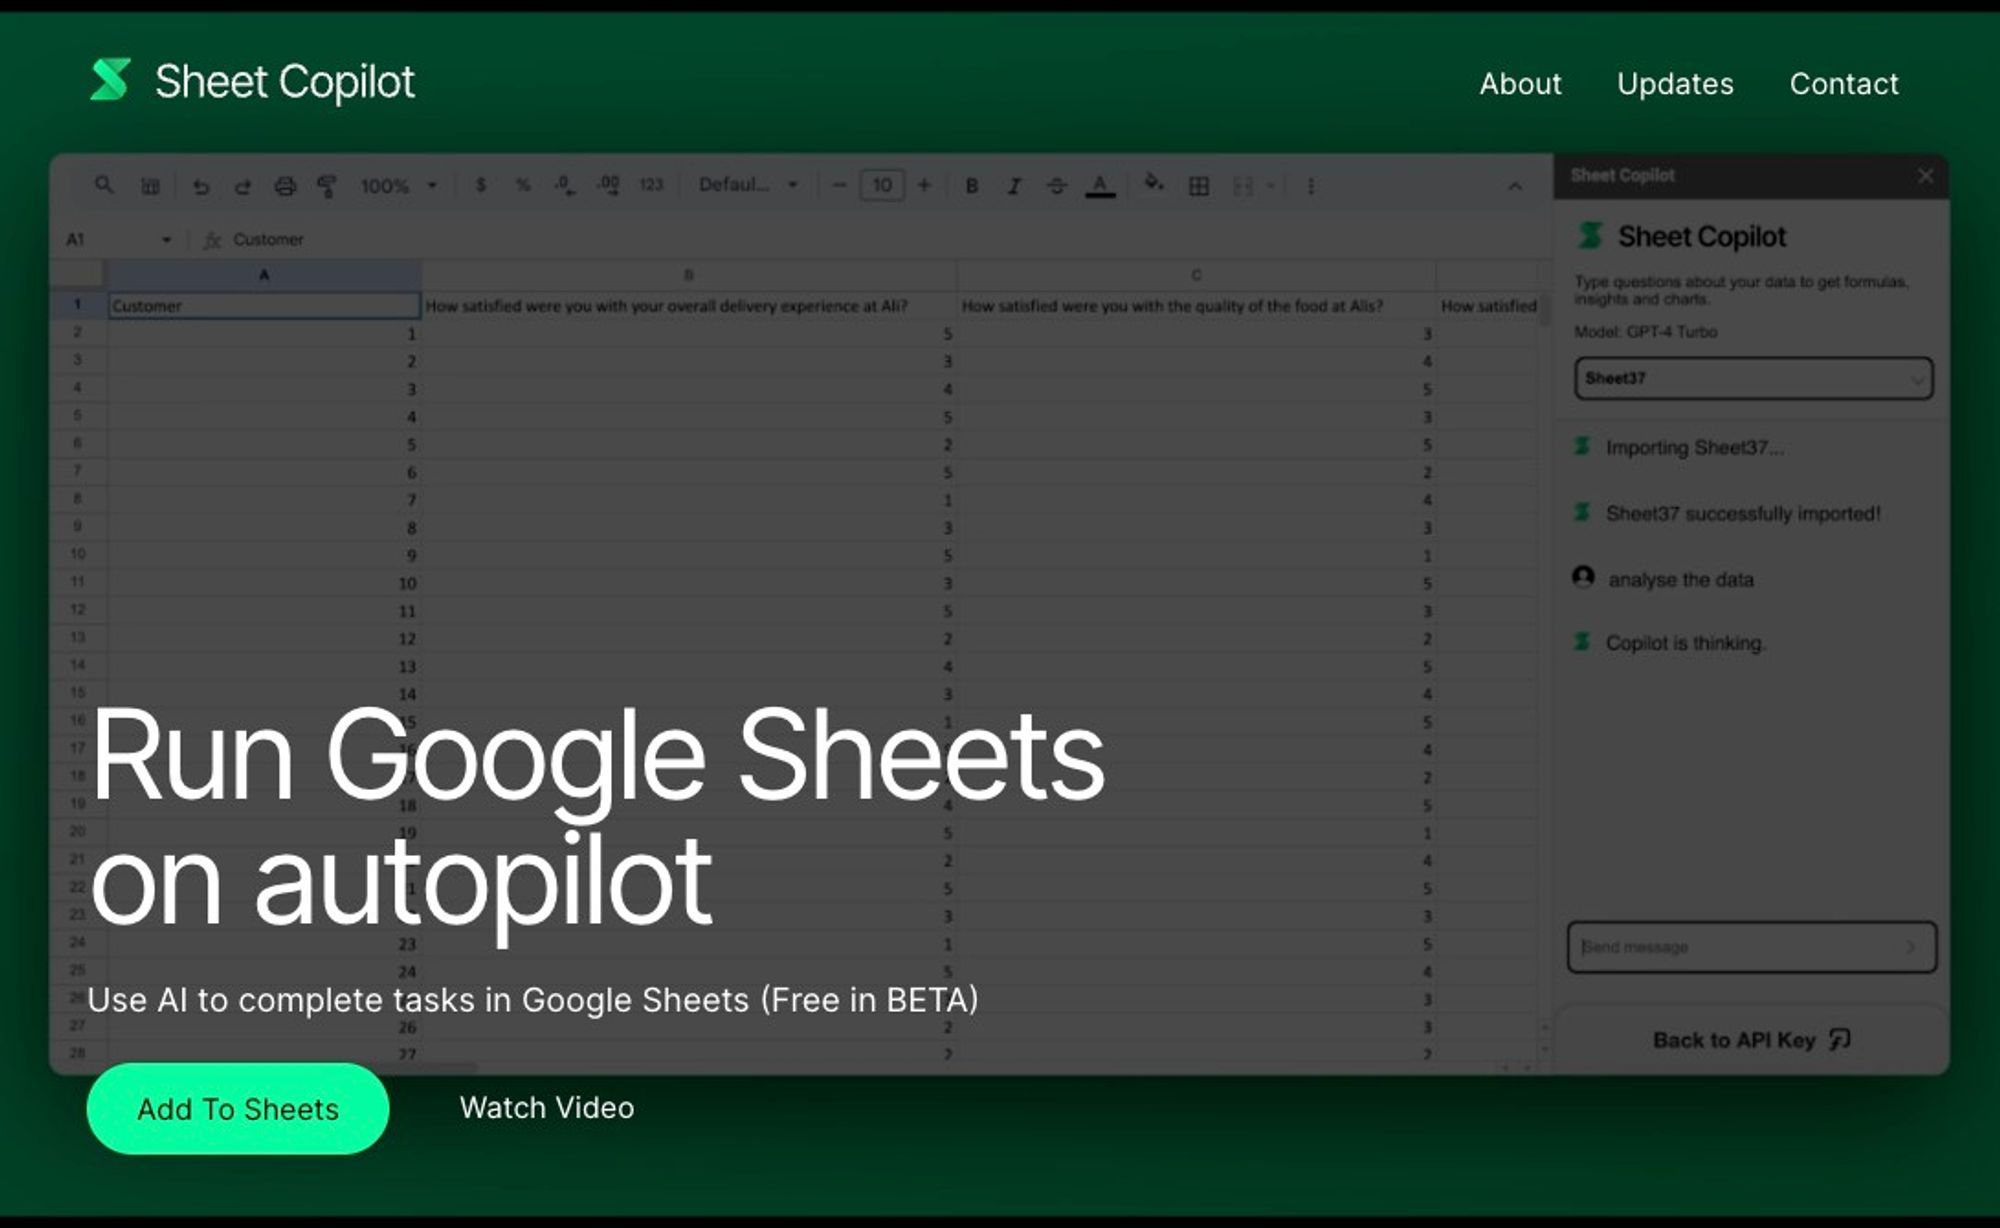Click the 'analyse the data' message

tap(1680, 580)
